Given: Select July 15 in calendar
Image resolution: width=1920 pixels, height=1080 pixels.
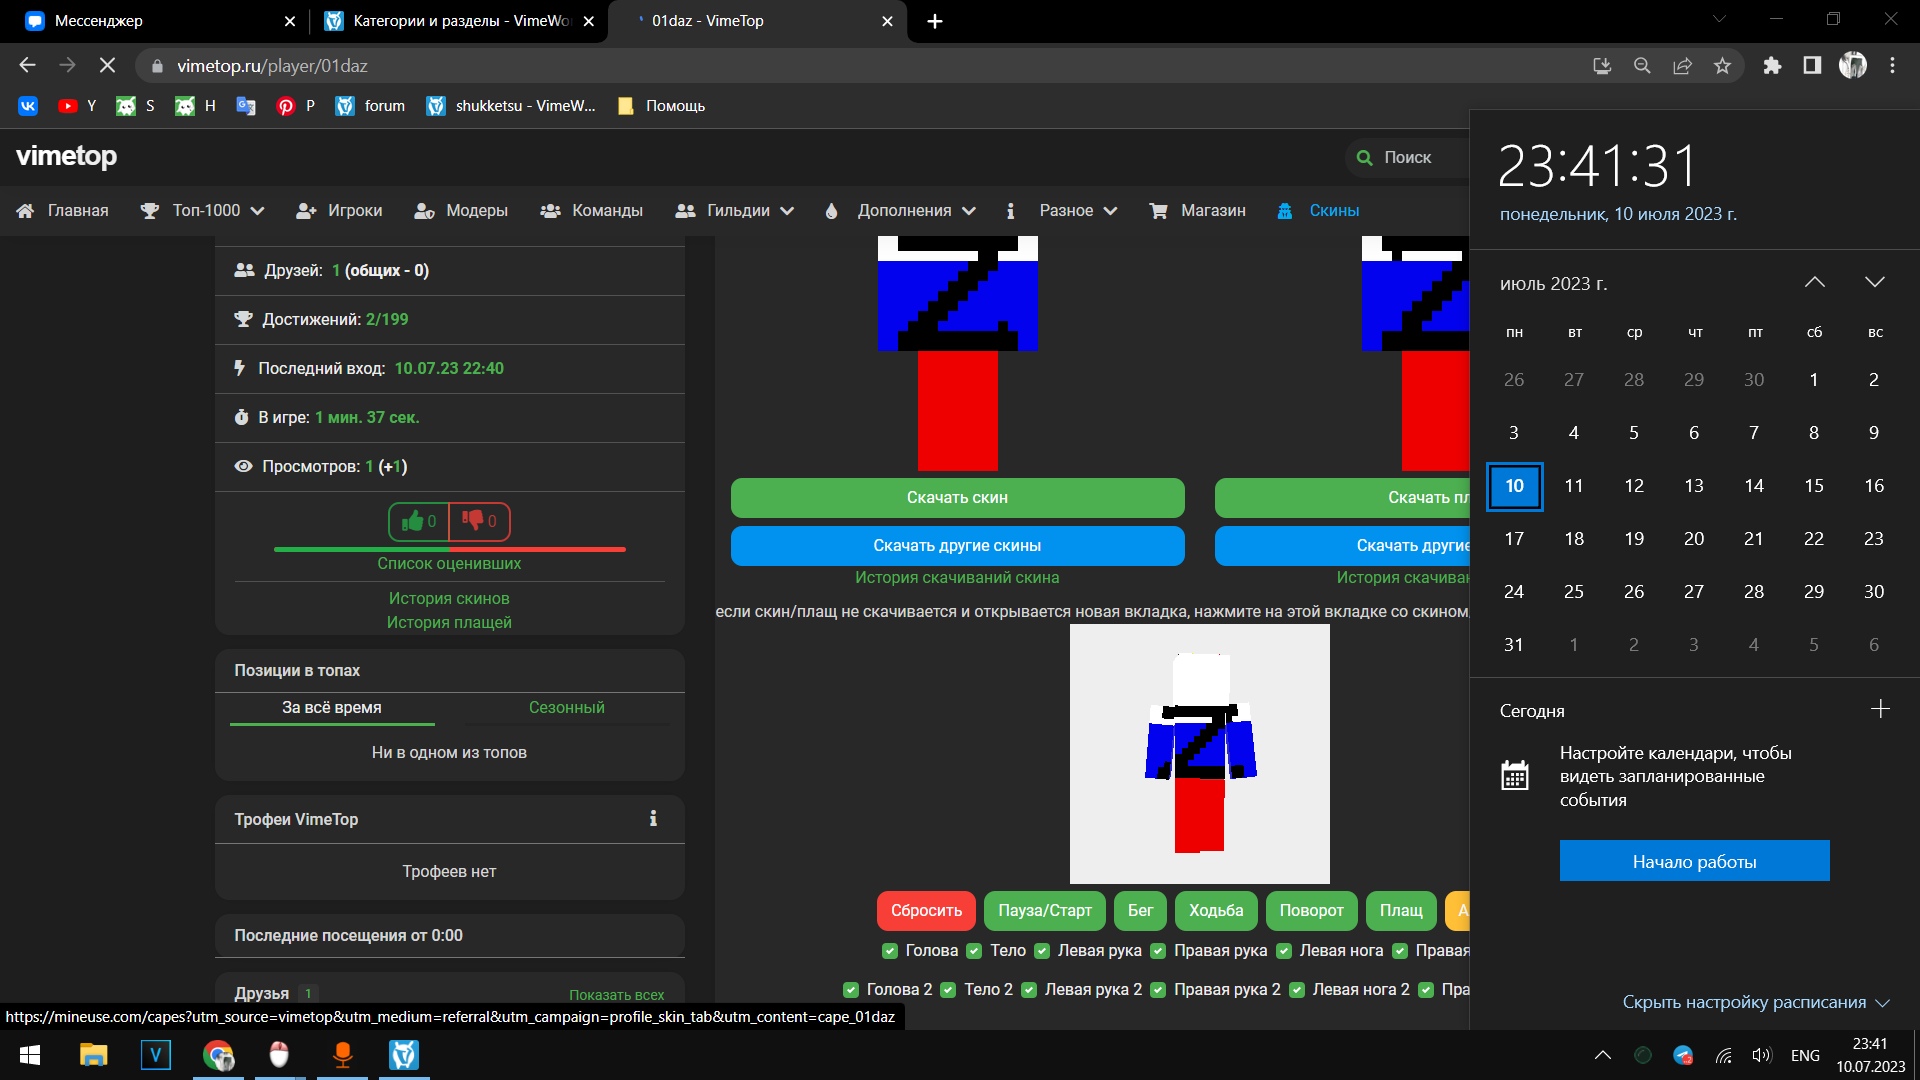Looking at the screenshot, I should (1813, 486).
